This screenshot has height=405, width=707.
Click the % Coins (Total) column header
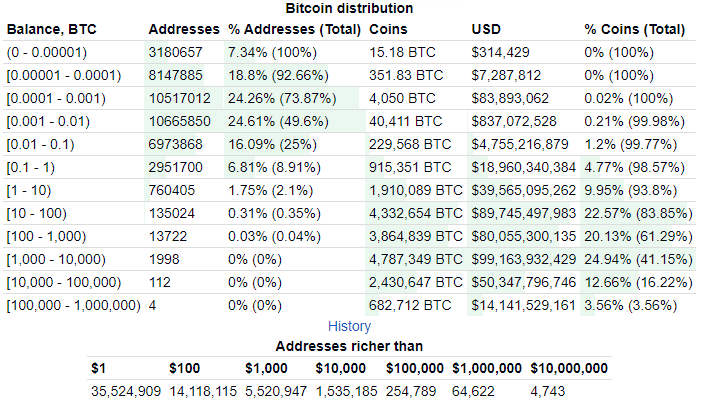[x=635, y=28]
